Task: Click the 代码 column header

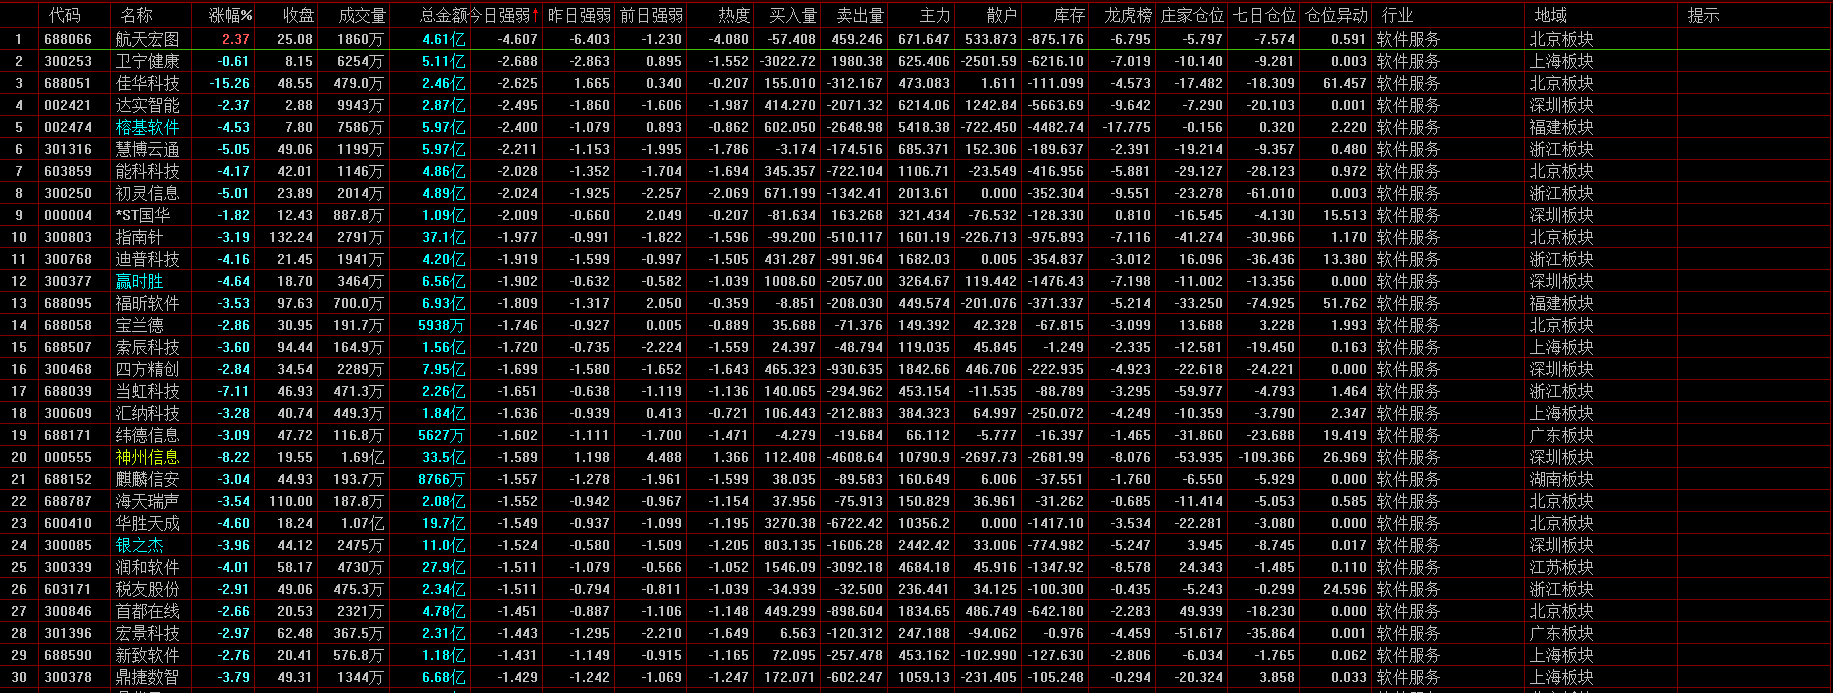Action: click(64, 15)
